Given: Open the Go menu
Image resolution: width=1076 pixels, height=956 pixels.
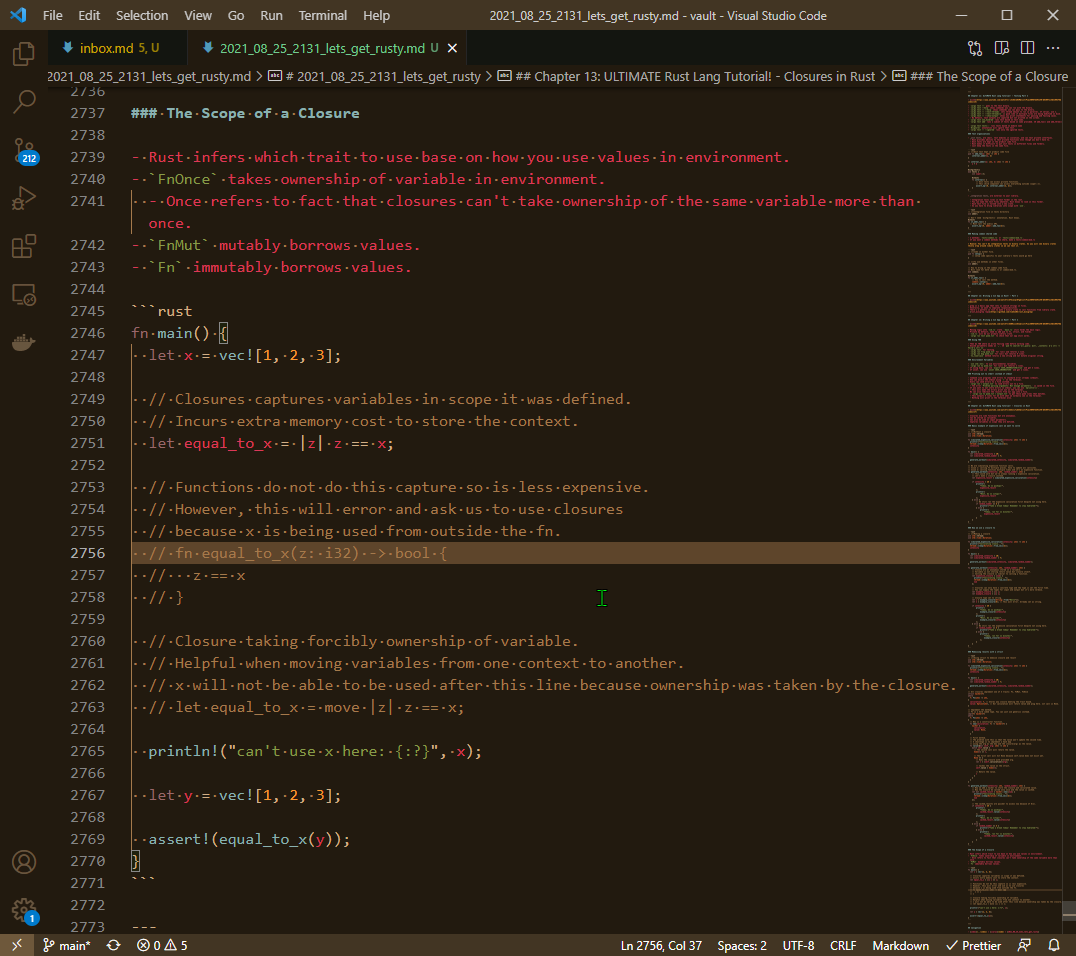Looking at the screenshot, I should [236, 15].
